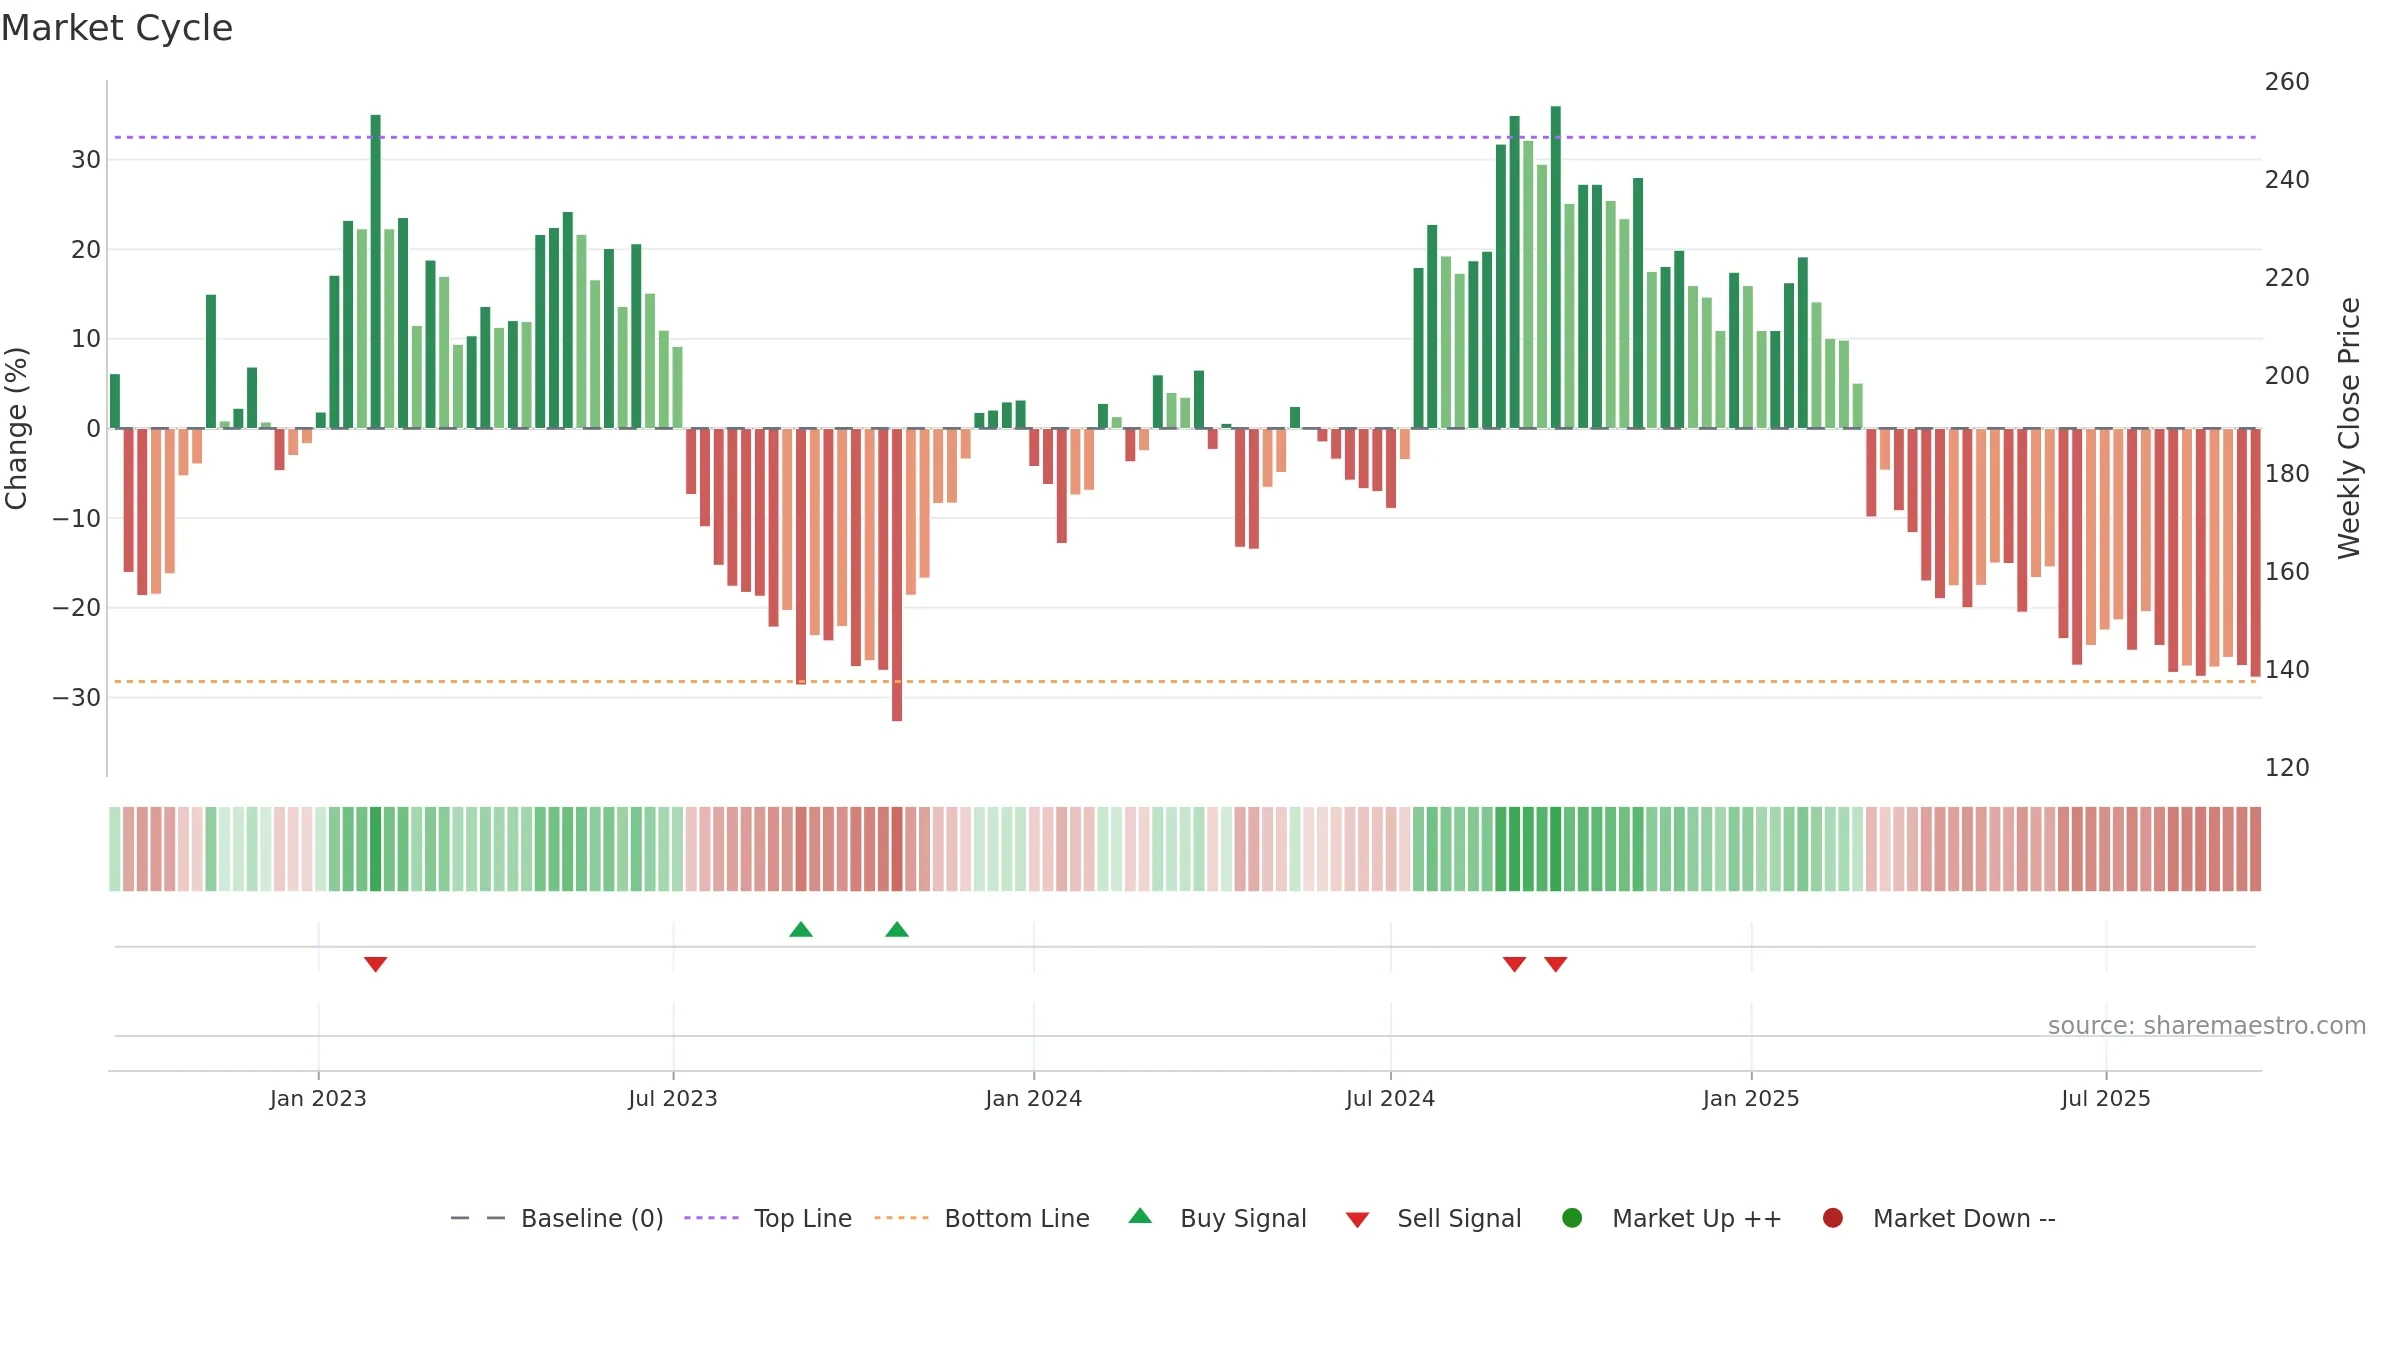Click the Market Cycle chart title
The width and height of the screenshot is (2400, 1350).
[117, 28]
